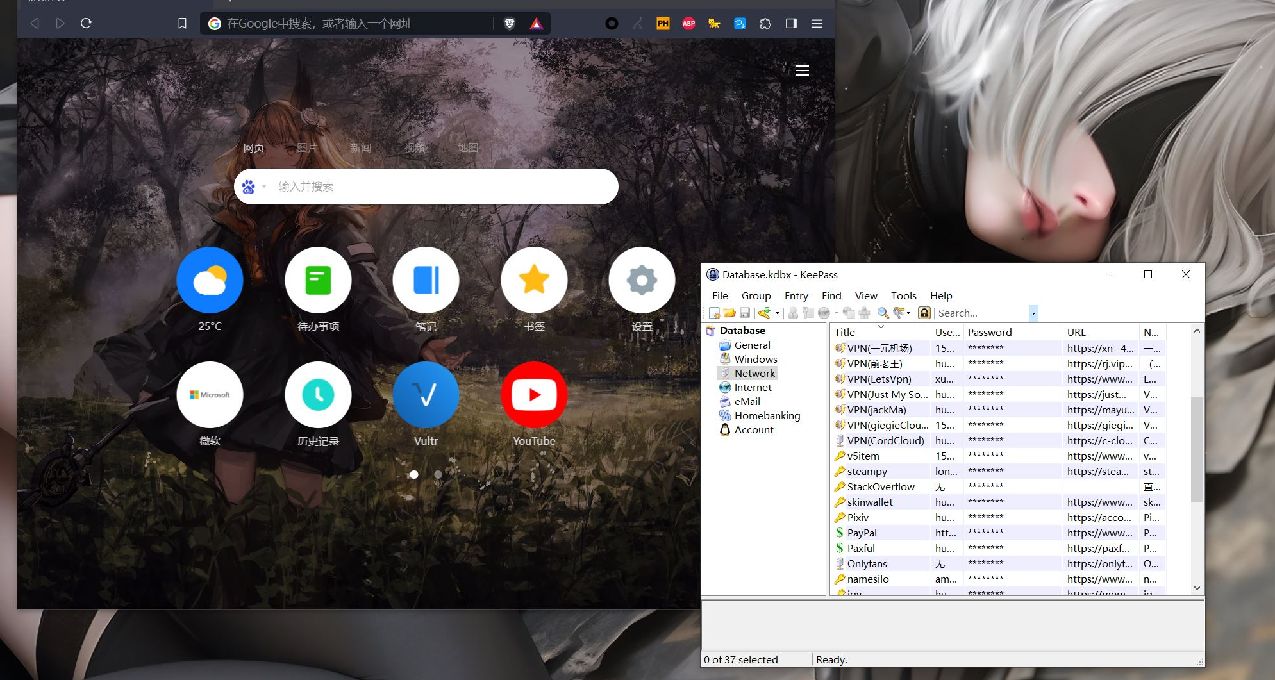Open the 25°C weather shortcut
1275x680 pixels.
[210, 281]
